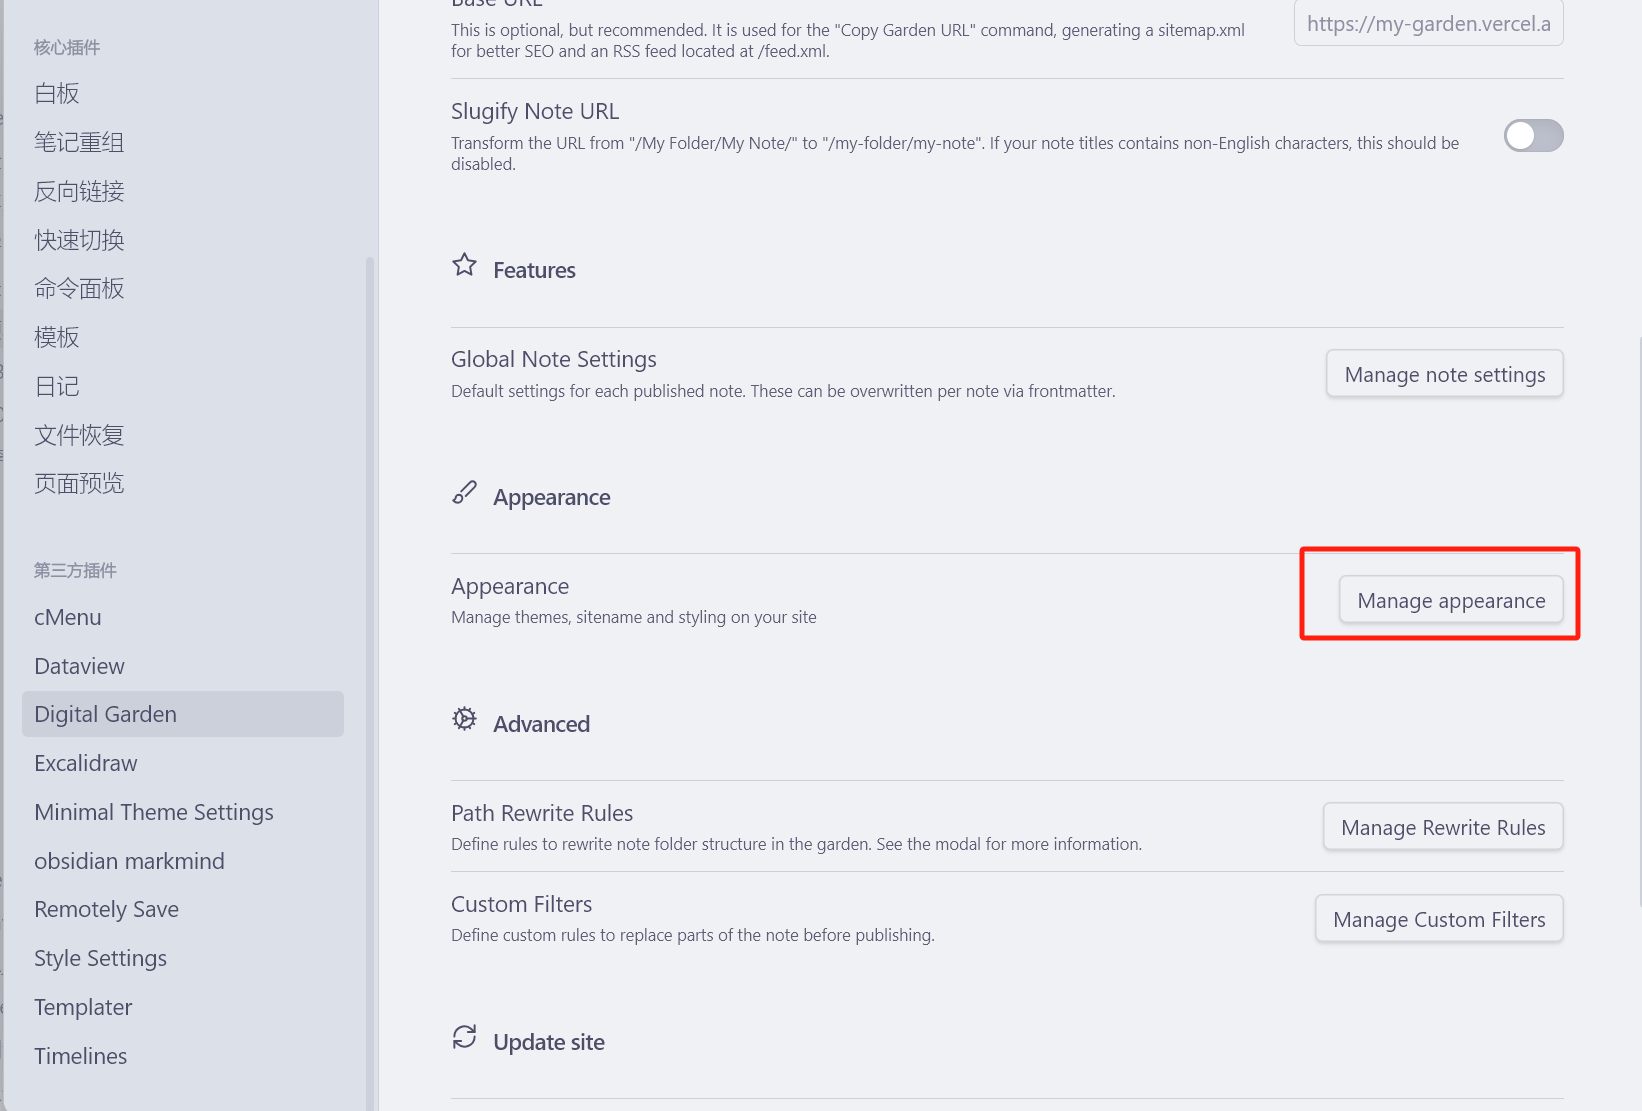Click the star icon beside Features

tap(464, 265)
